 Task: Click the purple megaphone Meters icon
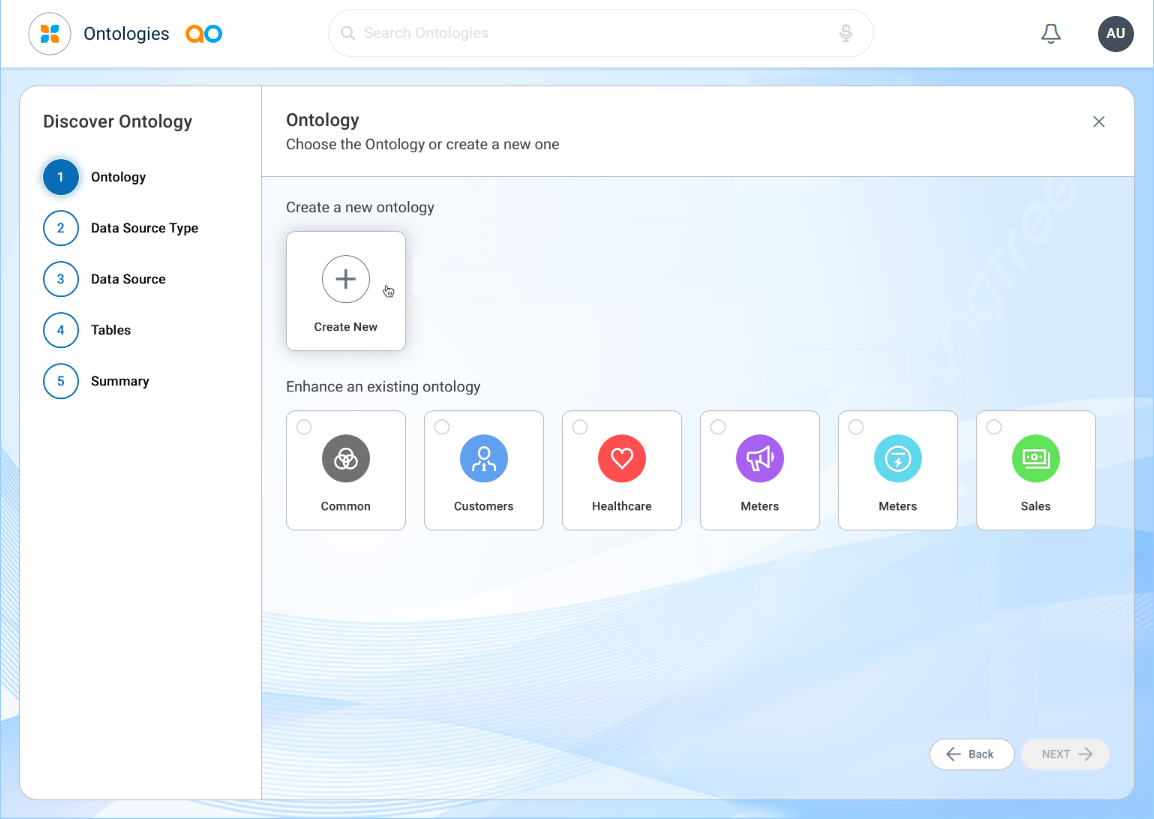tap(760, 459)
